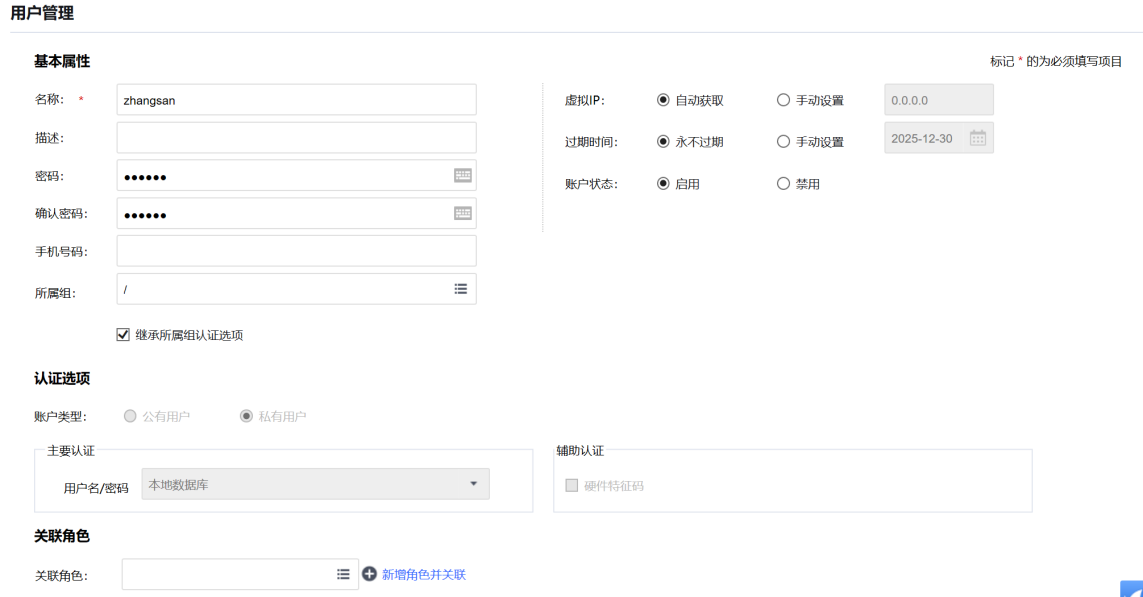Screen dimensions: 1143x597
Task: Click 新增角色并关联 link
Action: click(423, 574)
